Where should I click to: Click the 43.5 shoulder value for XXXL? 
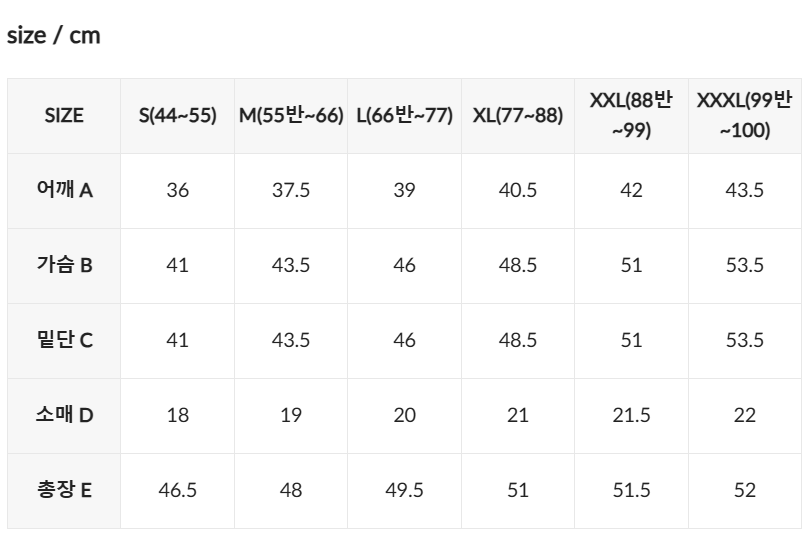click(744, 190)
